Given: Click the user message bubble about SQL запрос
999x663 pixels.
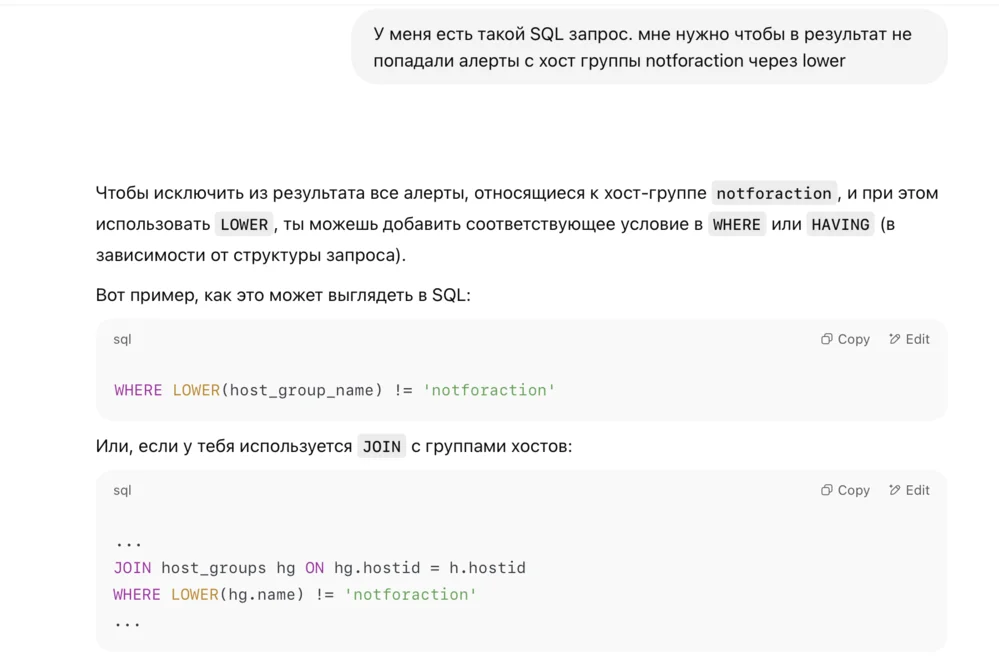Looking at the screenshot, I should tap(648, 47).
